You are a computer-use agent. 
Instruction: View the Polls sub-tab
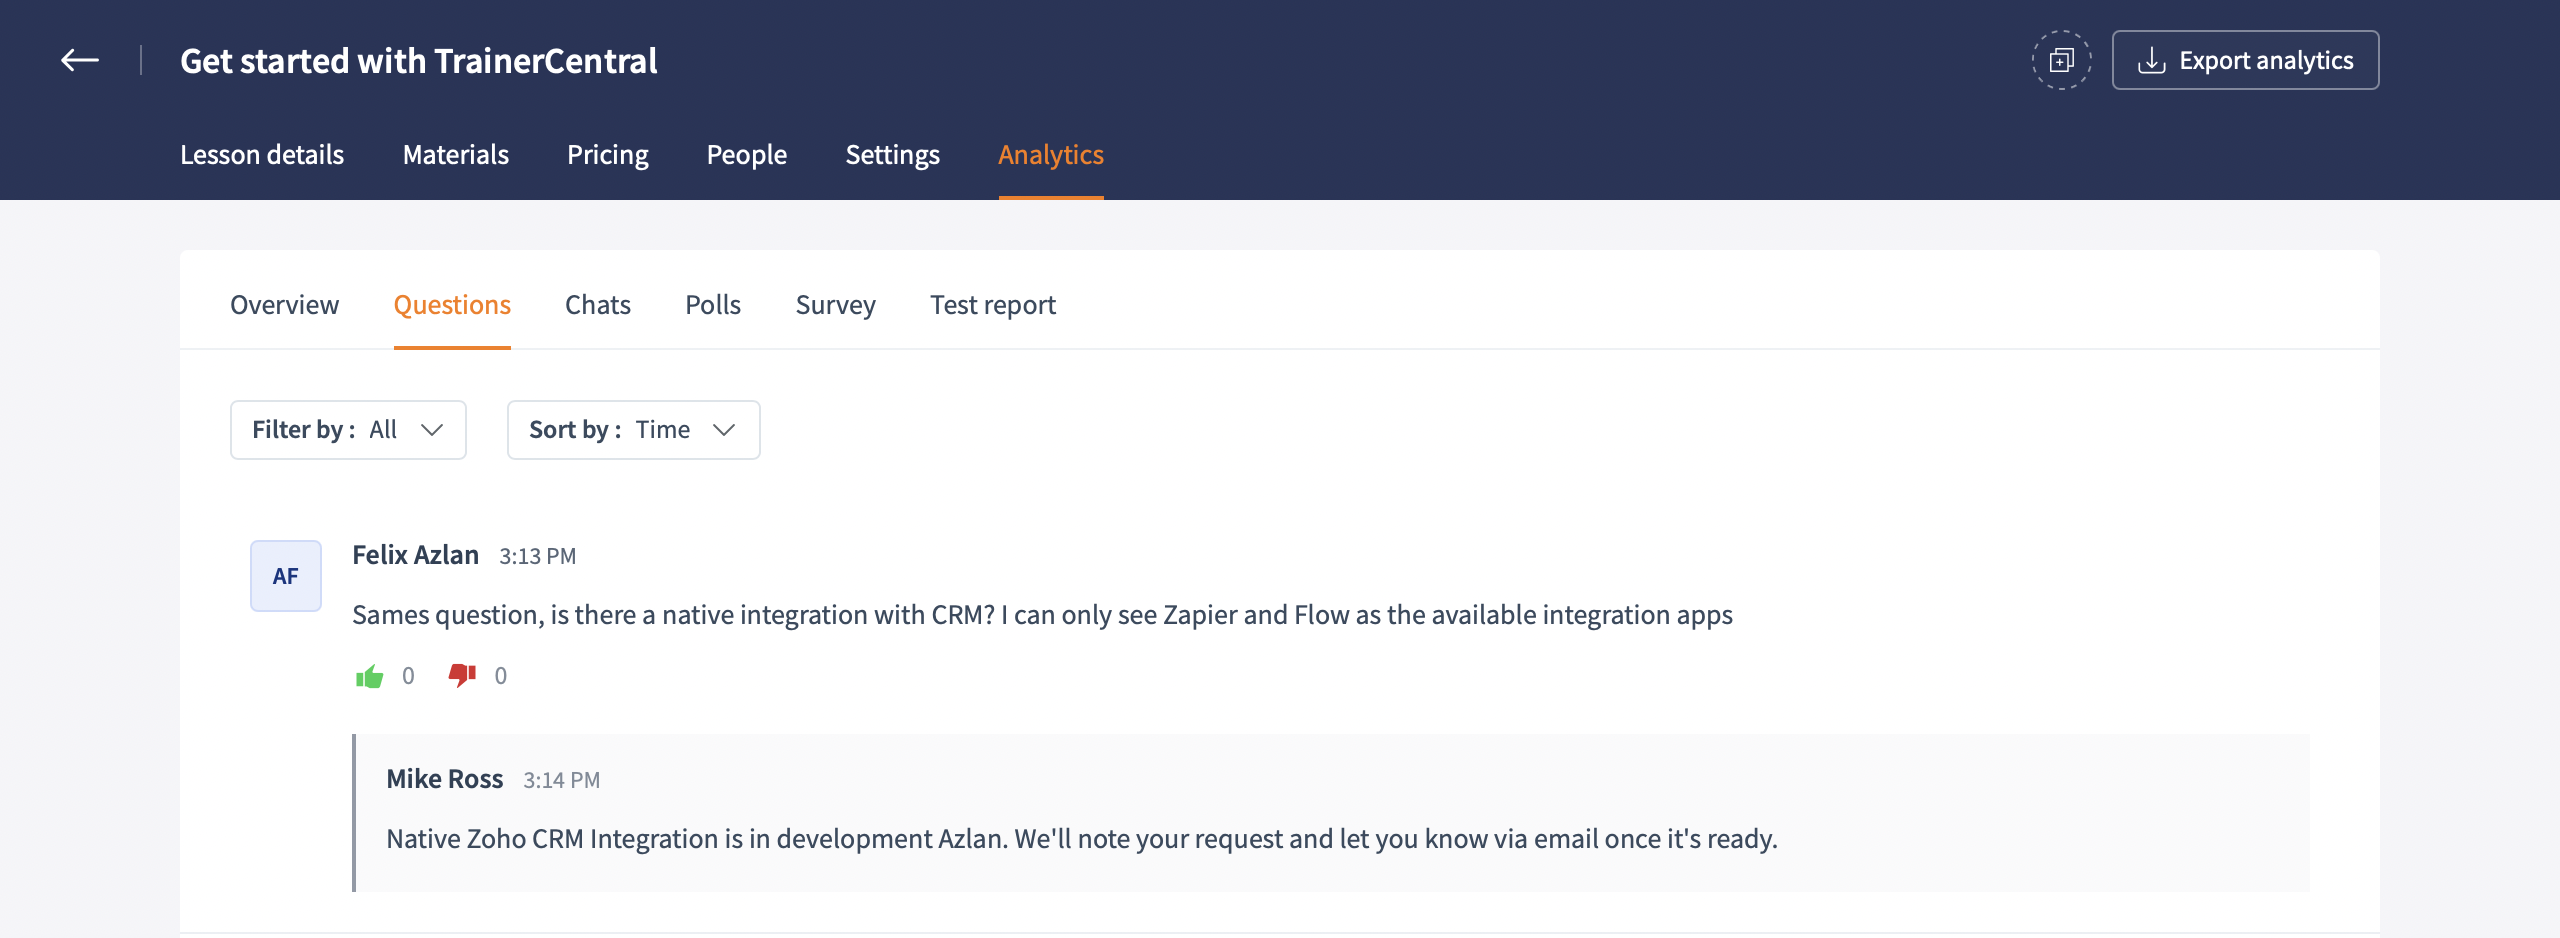pos(713,305)
